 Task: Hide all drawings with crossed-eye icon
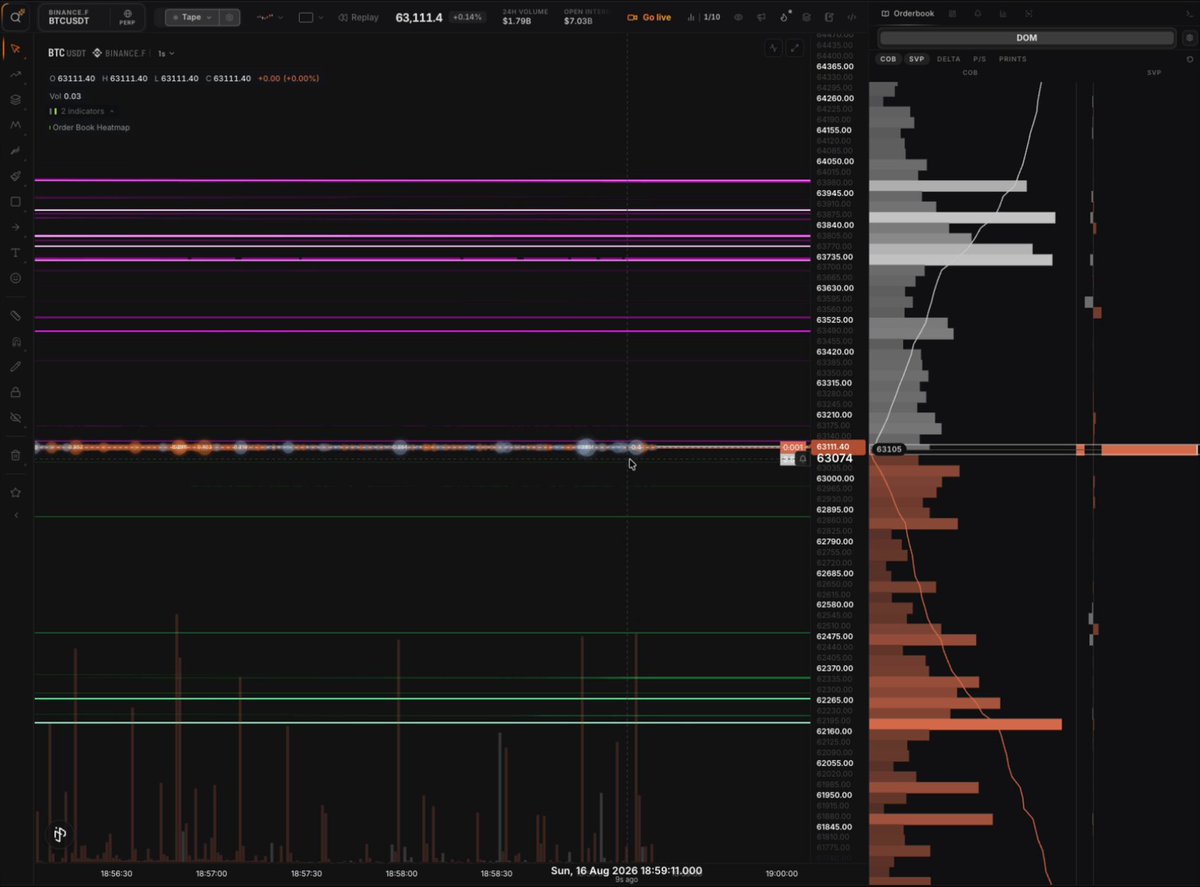(16, 417)
